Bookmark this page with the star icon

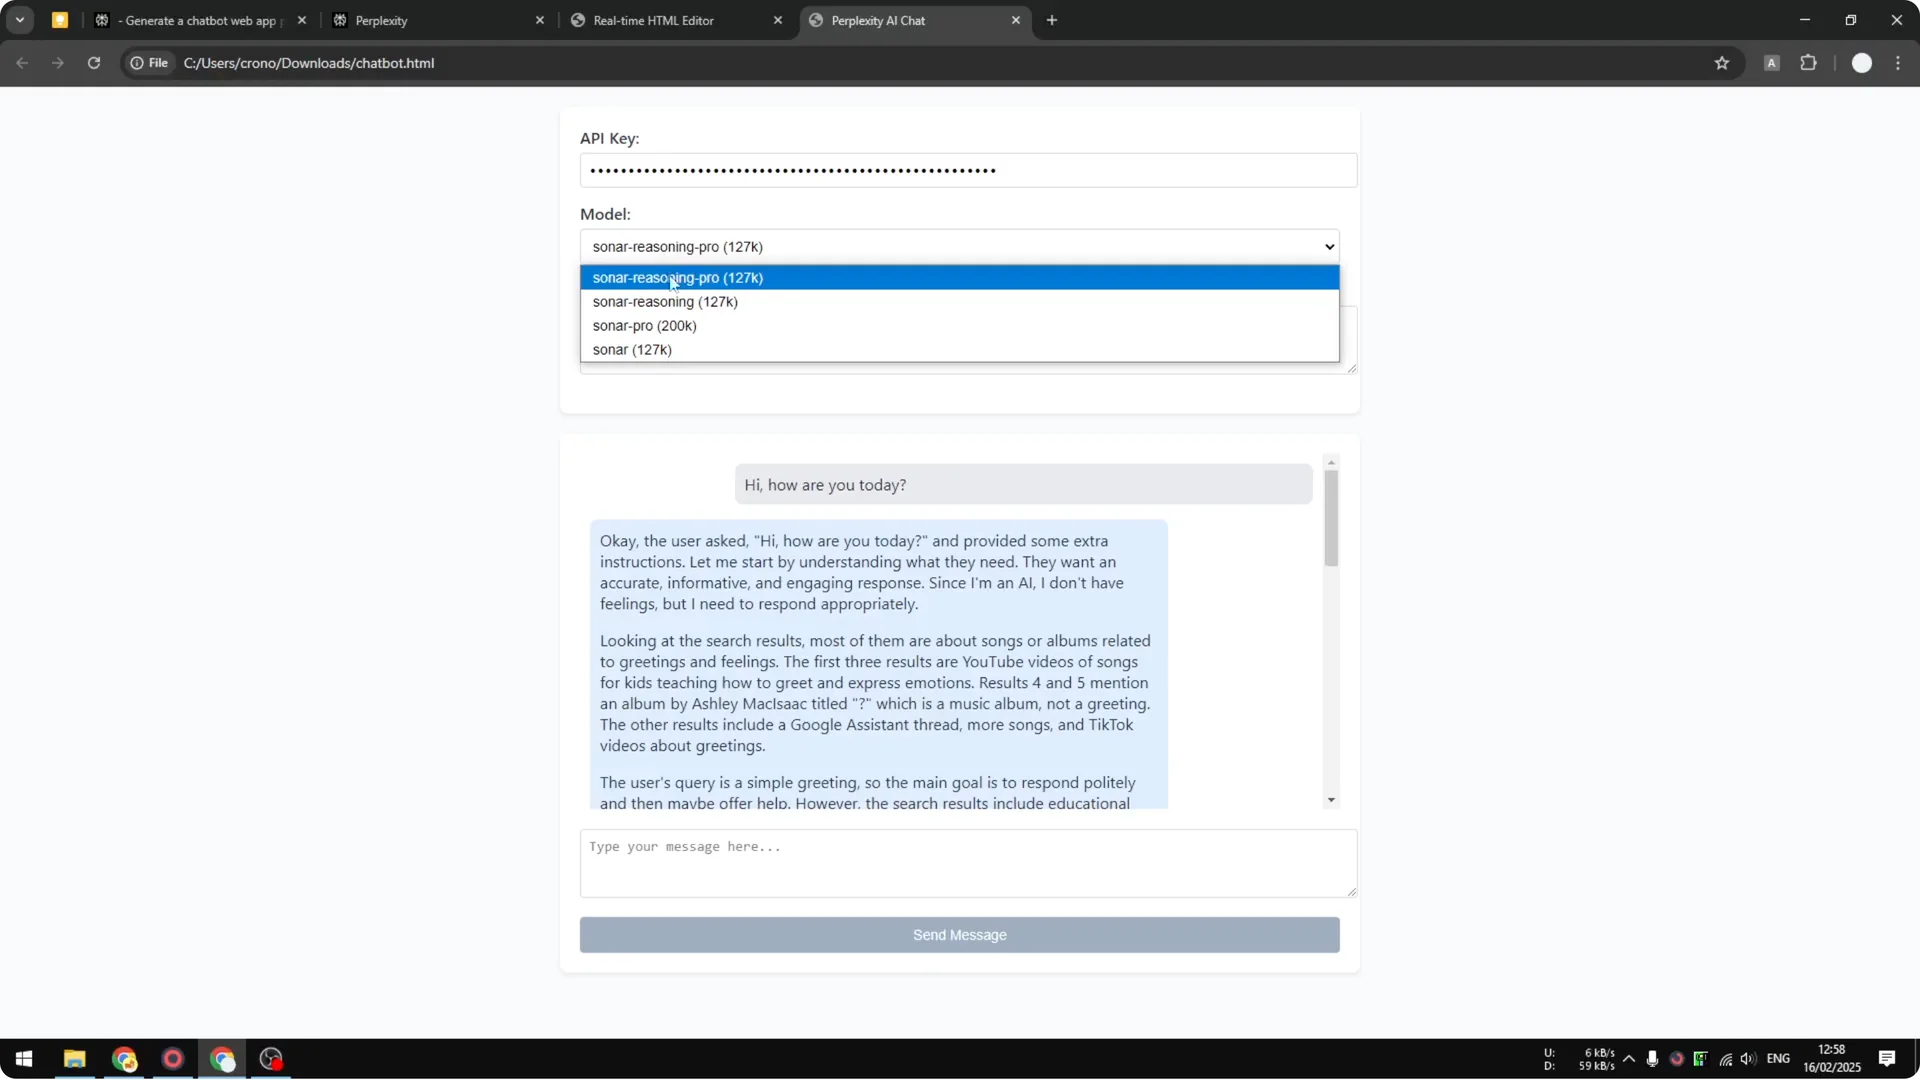(x=1723, y=63)
